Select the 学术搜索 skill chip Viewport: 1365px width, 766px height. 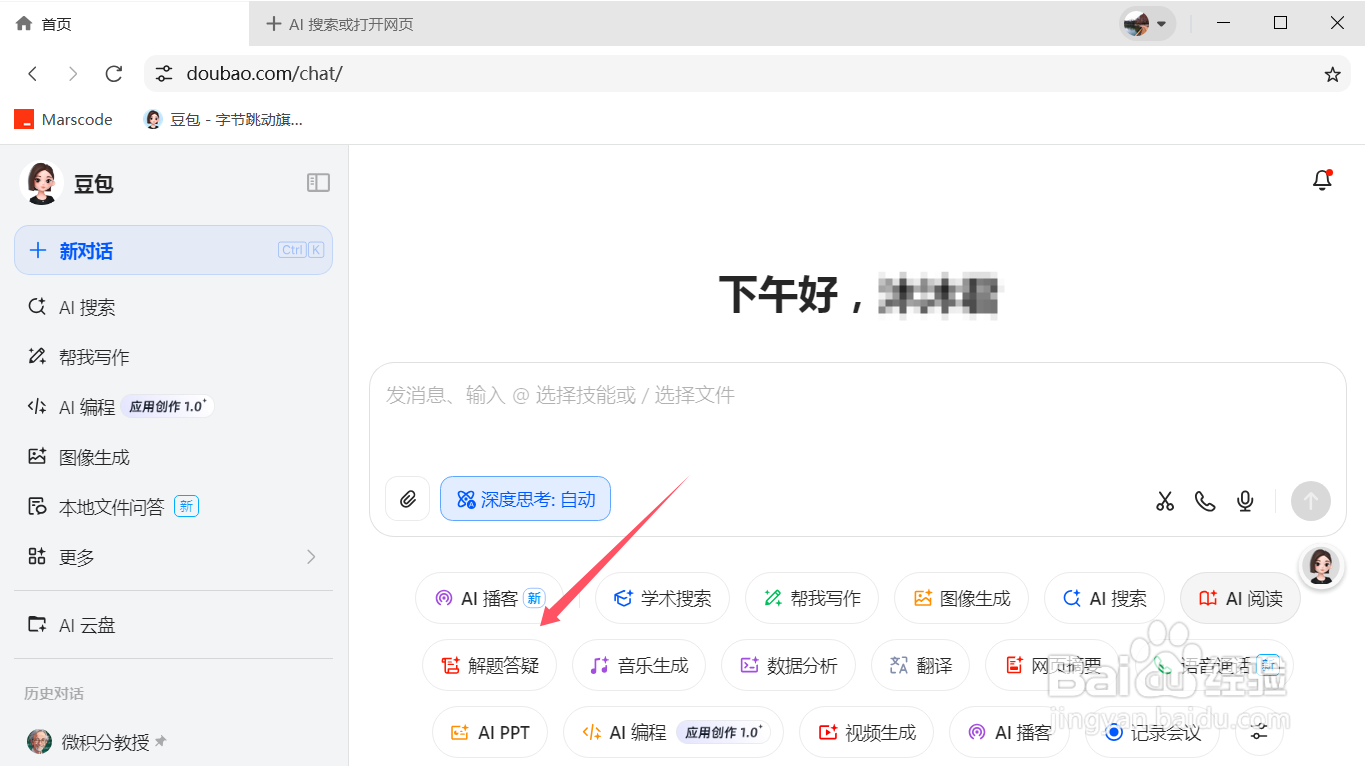tap(662, 598)
